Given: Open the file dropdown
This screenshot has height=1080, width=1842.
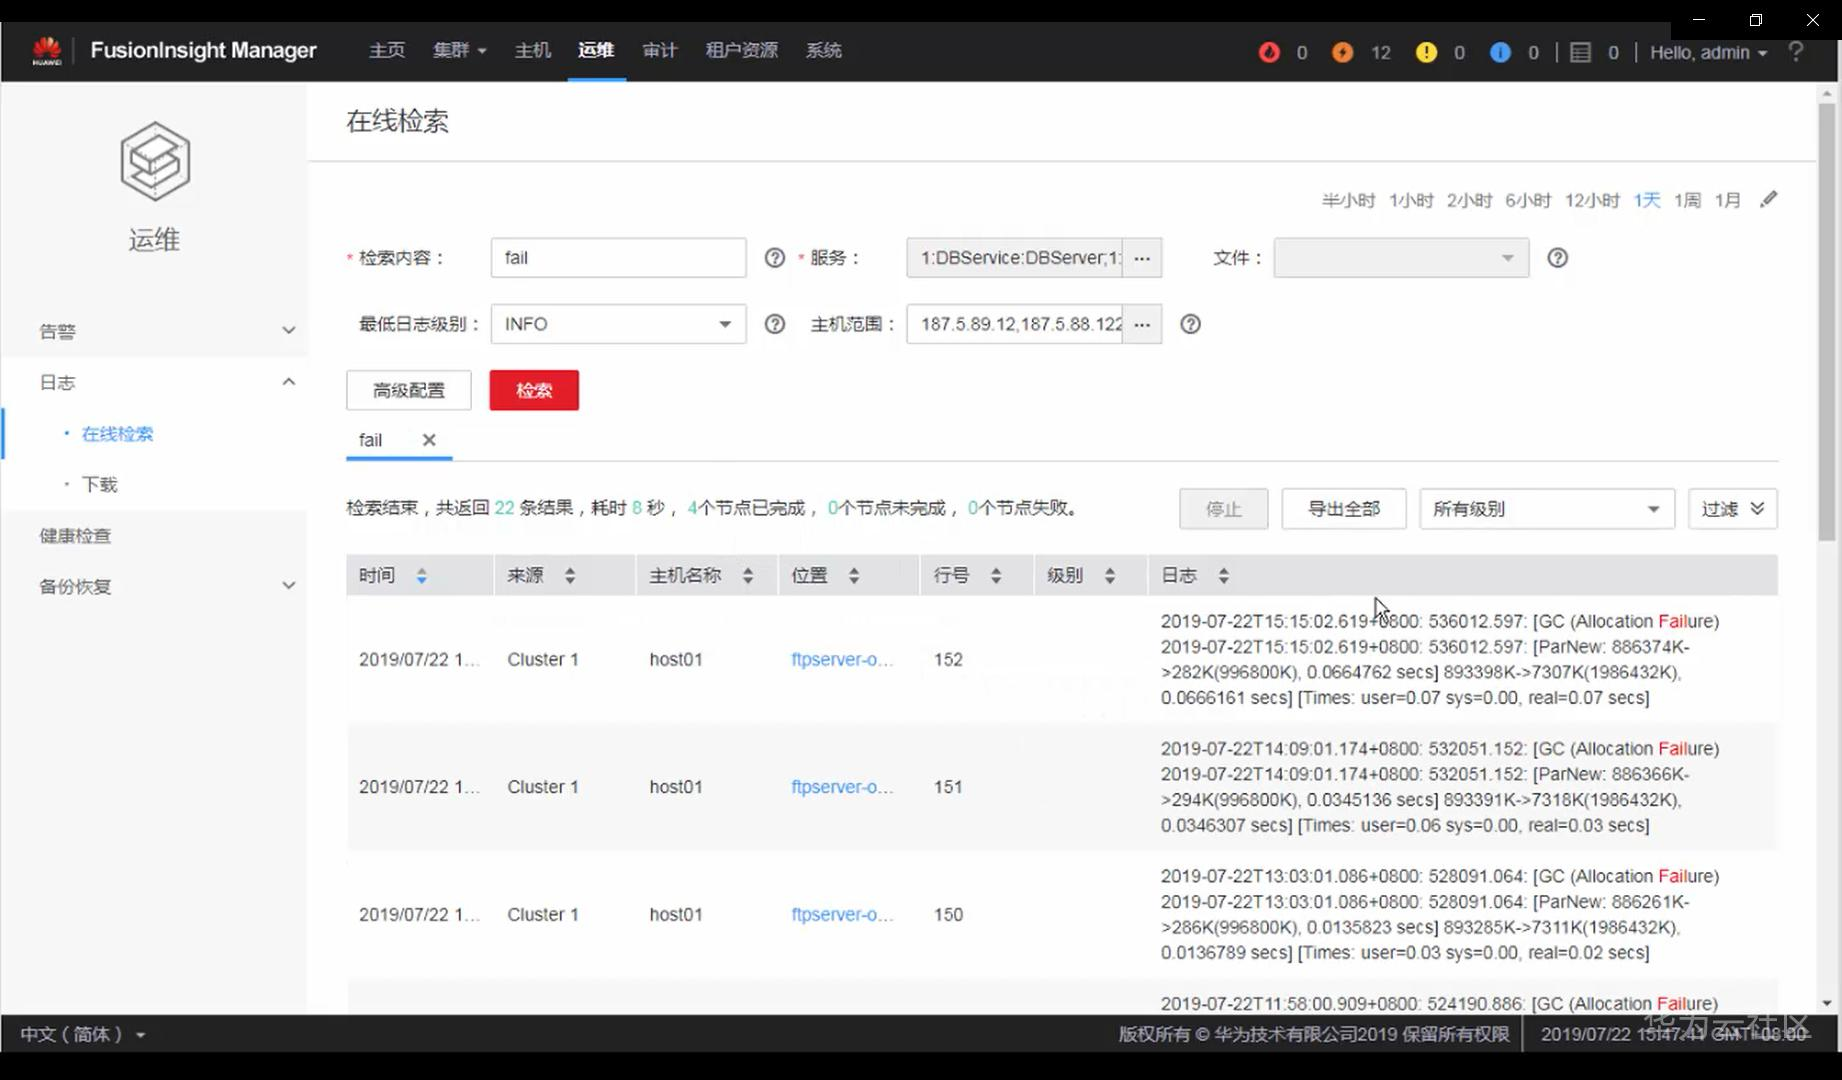Looking at the screenshot, I should coord(1401,258).
